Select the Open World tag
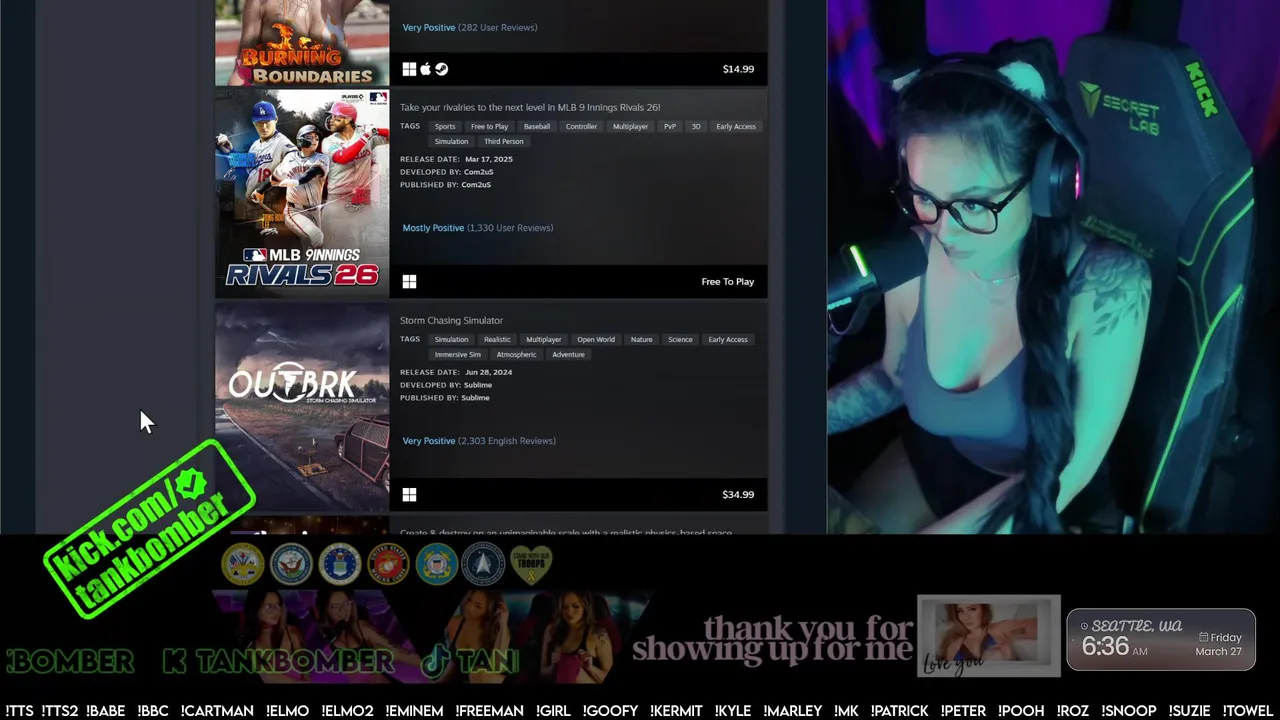The height and width of the screenshot is (720, 1280). pos(596,340)
